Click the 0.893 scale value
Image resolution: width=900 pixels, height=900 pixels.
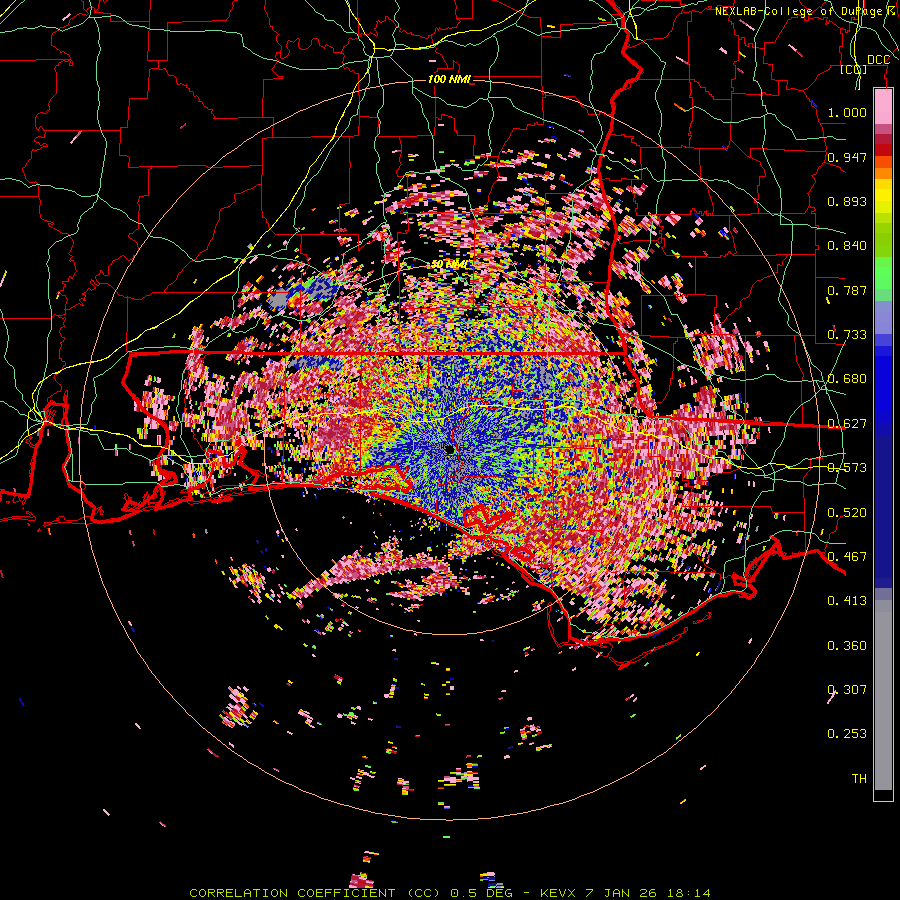pos(847,201)
